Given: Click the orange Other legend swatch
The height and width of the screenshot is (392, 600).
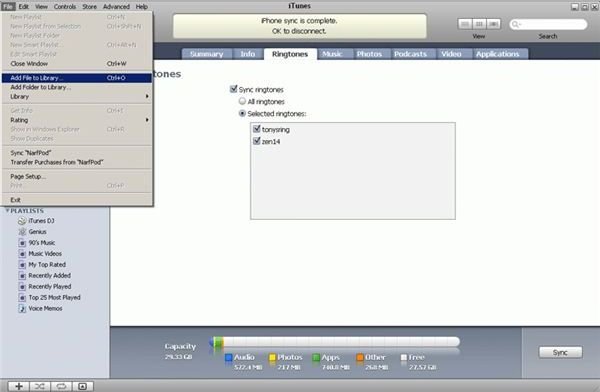Looking at the screenshot, I should click(x=360, y=358).
